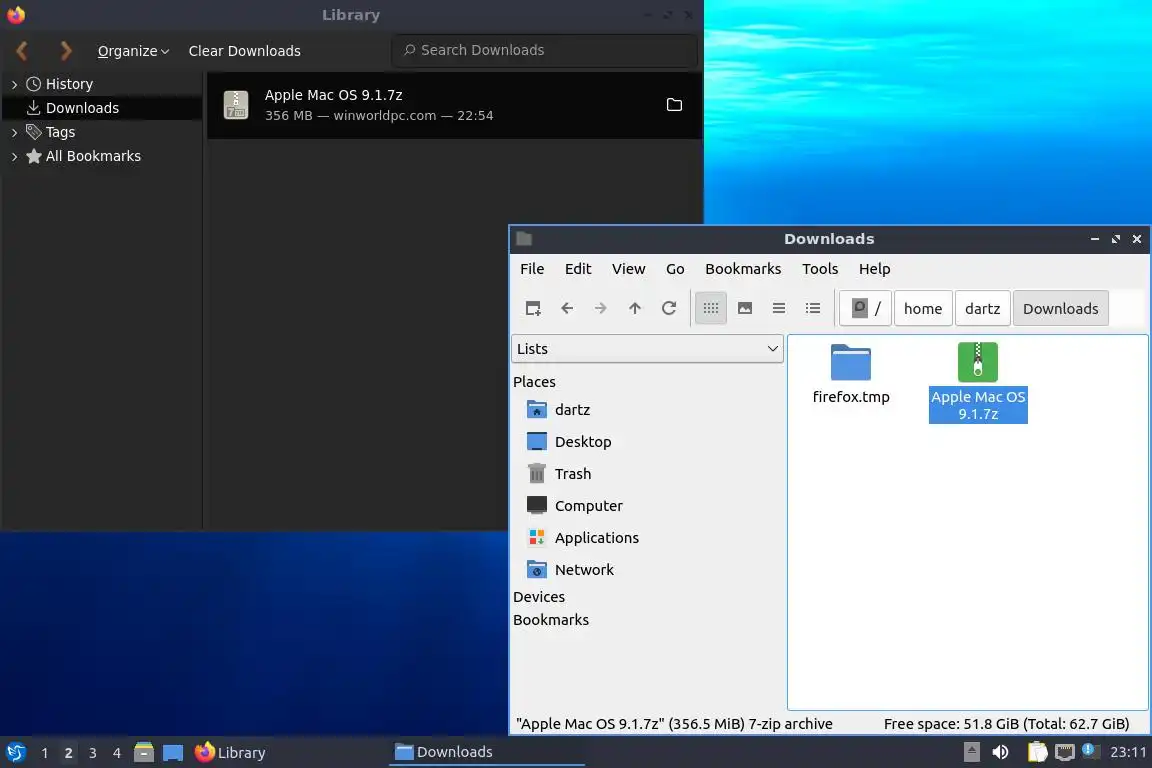Click Clear Downloads button
The height and width of the screenshot is (768, 1152).
click(x=245, y=51)
